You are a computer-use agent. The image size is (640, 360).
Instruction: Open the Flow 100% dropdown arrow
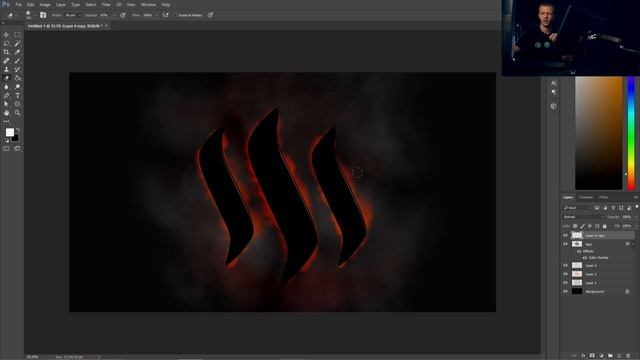157,15
